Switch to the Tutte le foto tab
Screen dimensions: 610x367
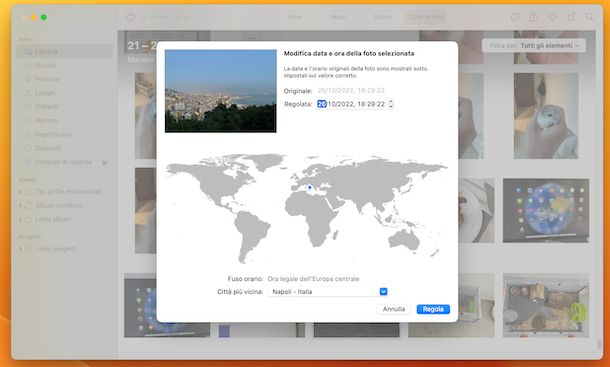pos(426,17)
